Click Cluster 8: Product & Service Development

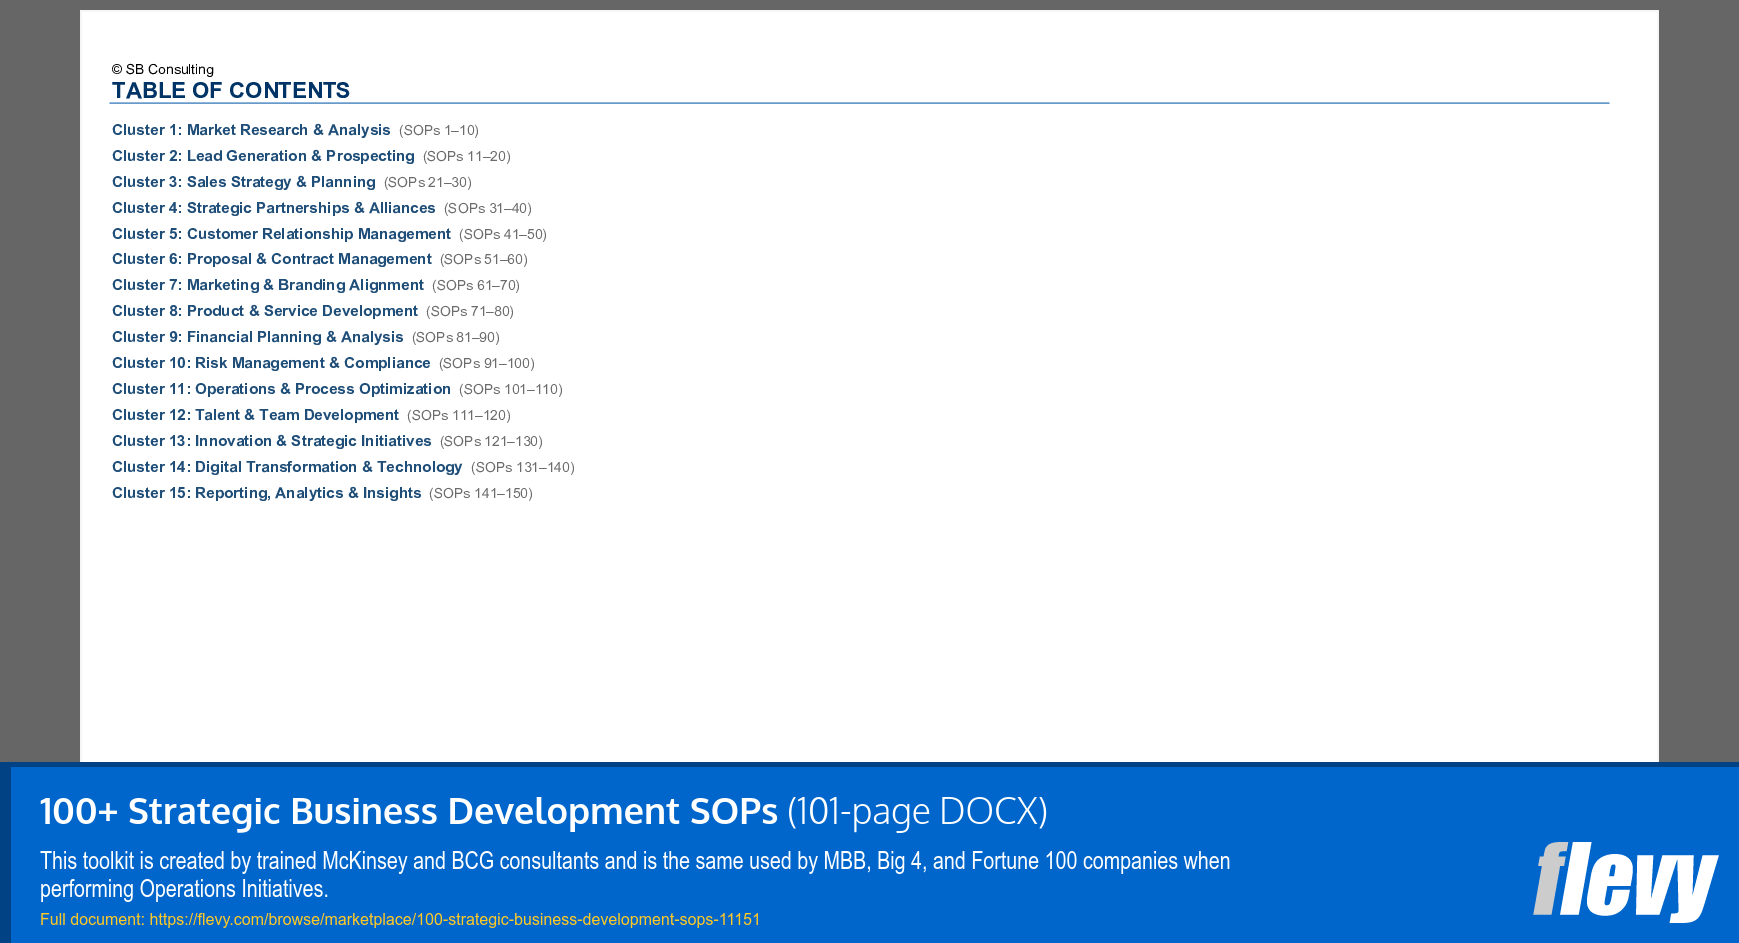pyautogui.click(x=264, y=311)
